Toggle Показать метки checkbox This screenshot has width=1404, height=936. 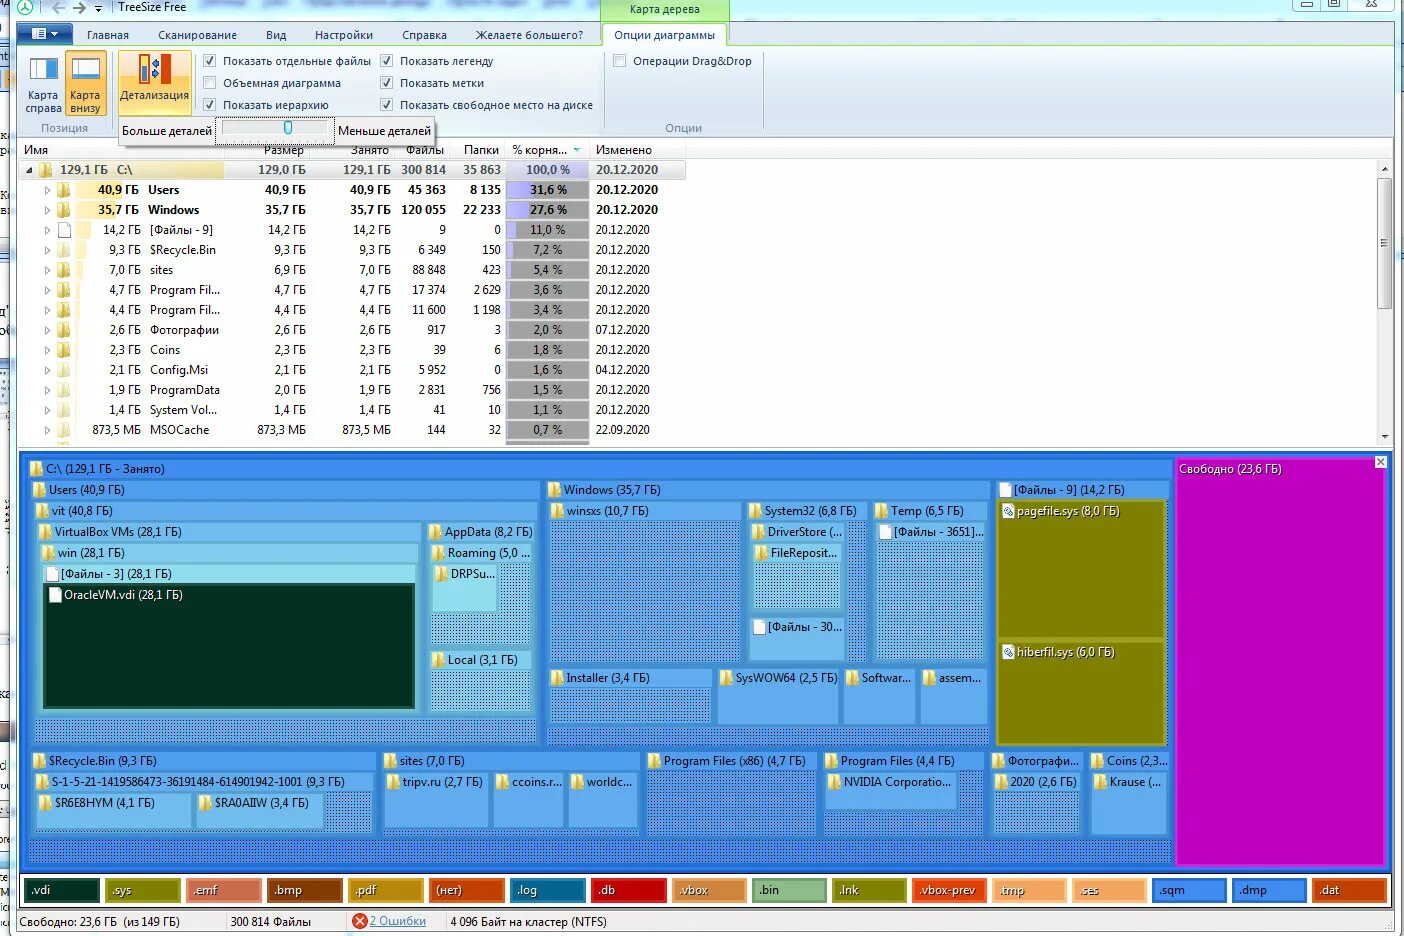pyautogui.click(x=386, y=83)
